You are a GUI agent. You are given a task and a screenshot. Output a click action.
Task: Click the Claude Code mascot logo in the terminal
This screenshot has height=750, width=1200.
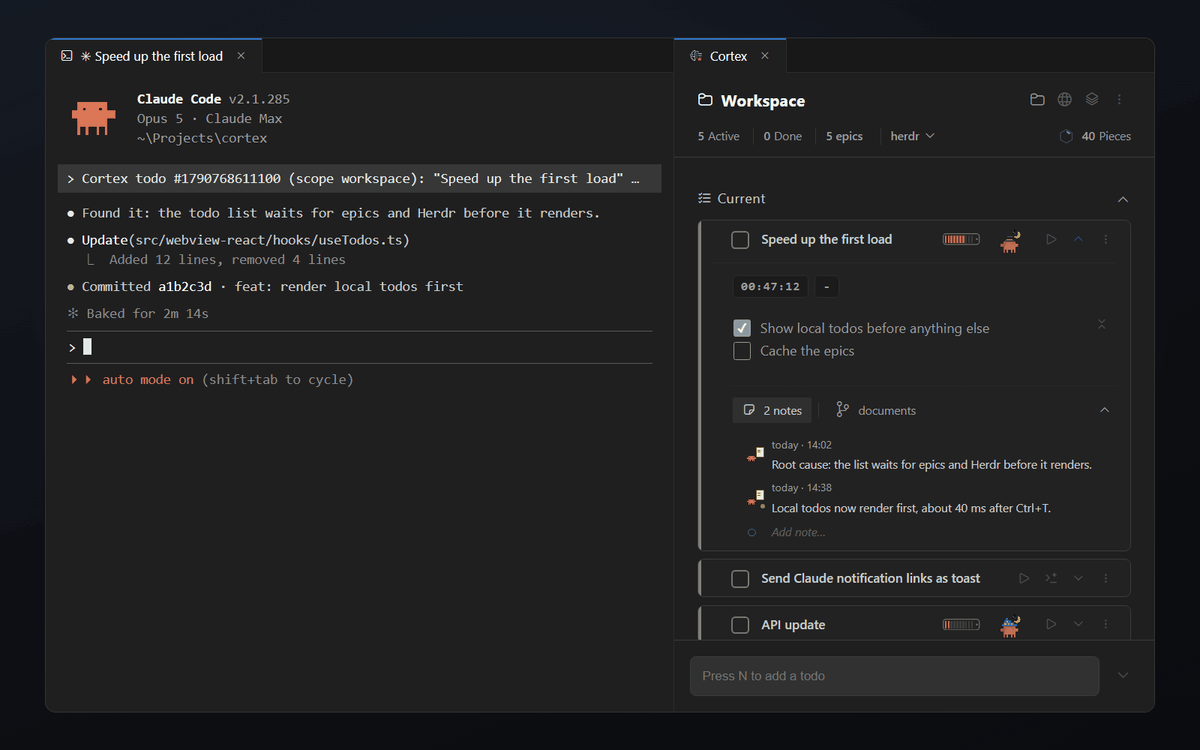tap(94, 118)
